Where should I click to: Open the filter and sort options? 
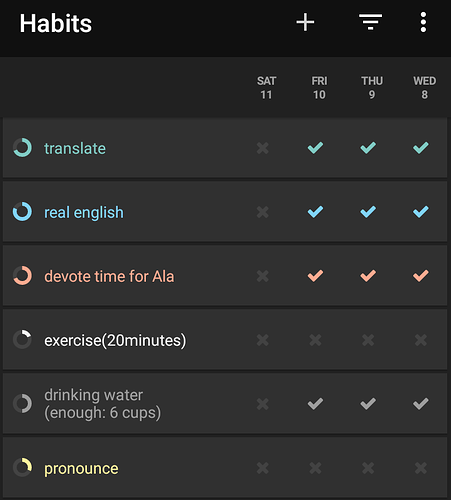pyautogui.click(x=370, y=22)
